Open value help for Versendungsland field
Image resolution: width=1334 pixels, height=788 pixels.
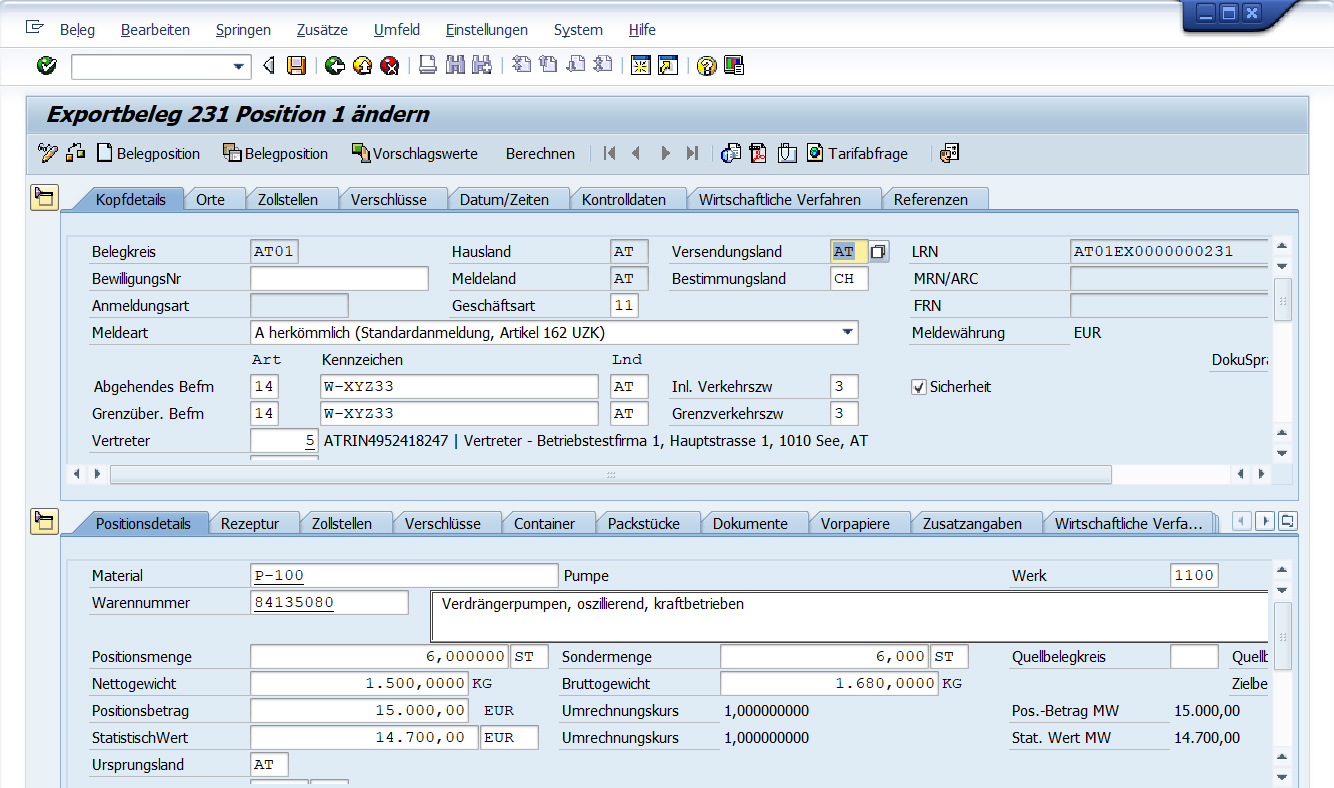[878, 252]
